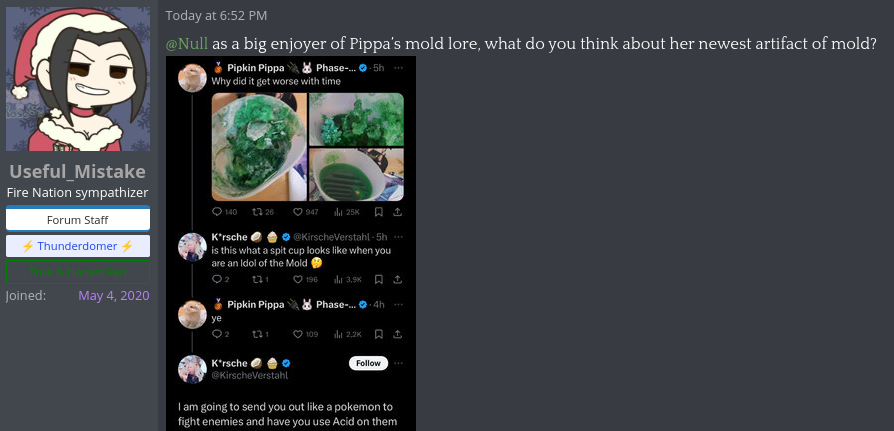Screen dimensions: 894x431
Task: Bookmark the top Pipkin Pippa tweet
Action: (x=378, y=212)
